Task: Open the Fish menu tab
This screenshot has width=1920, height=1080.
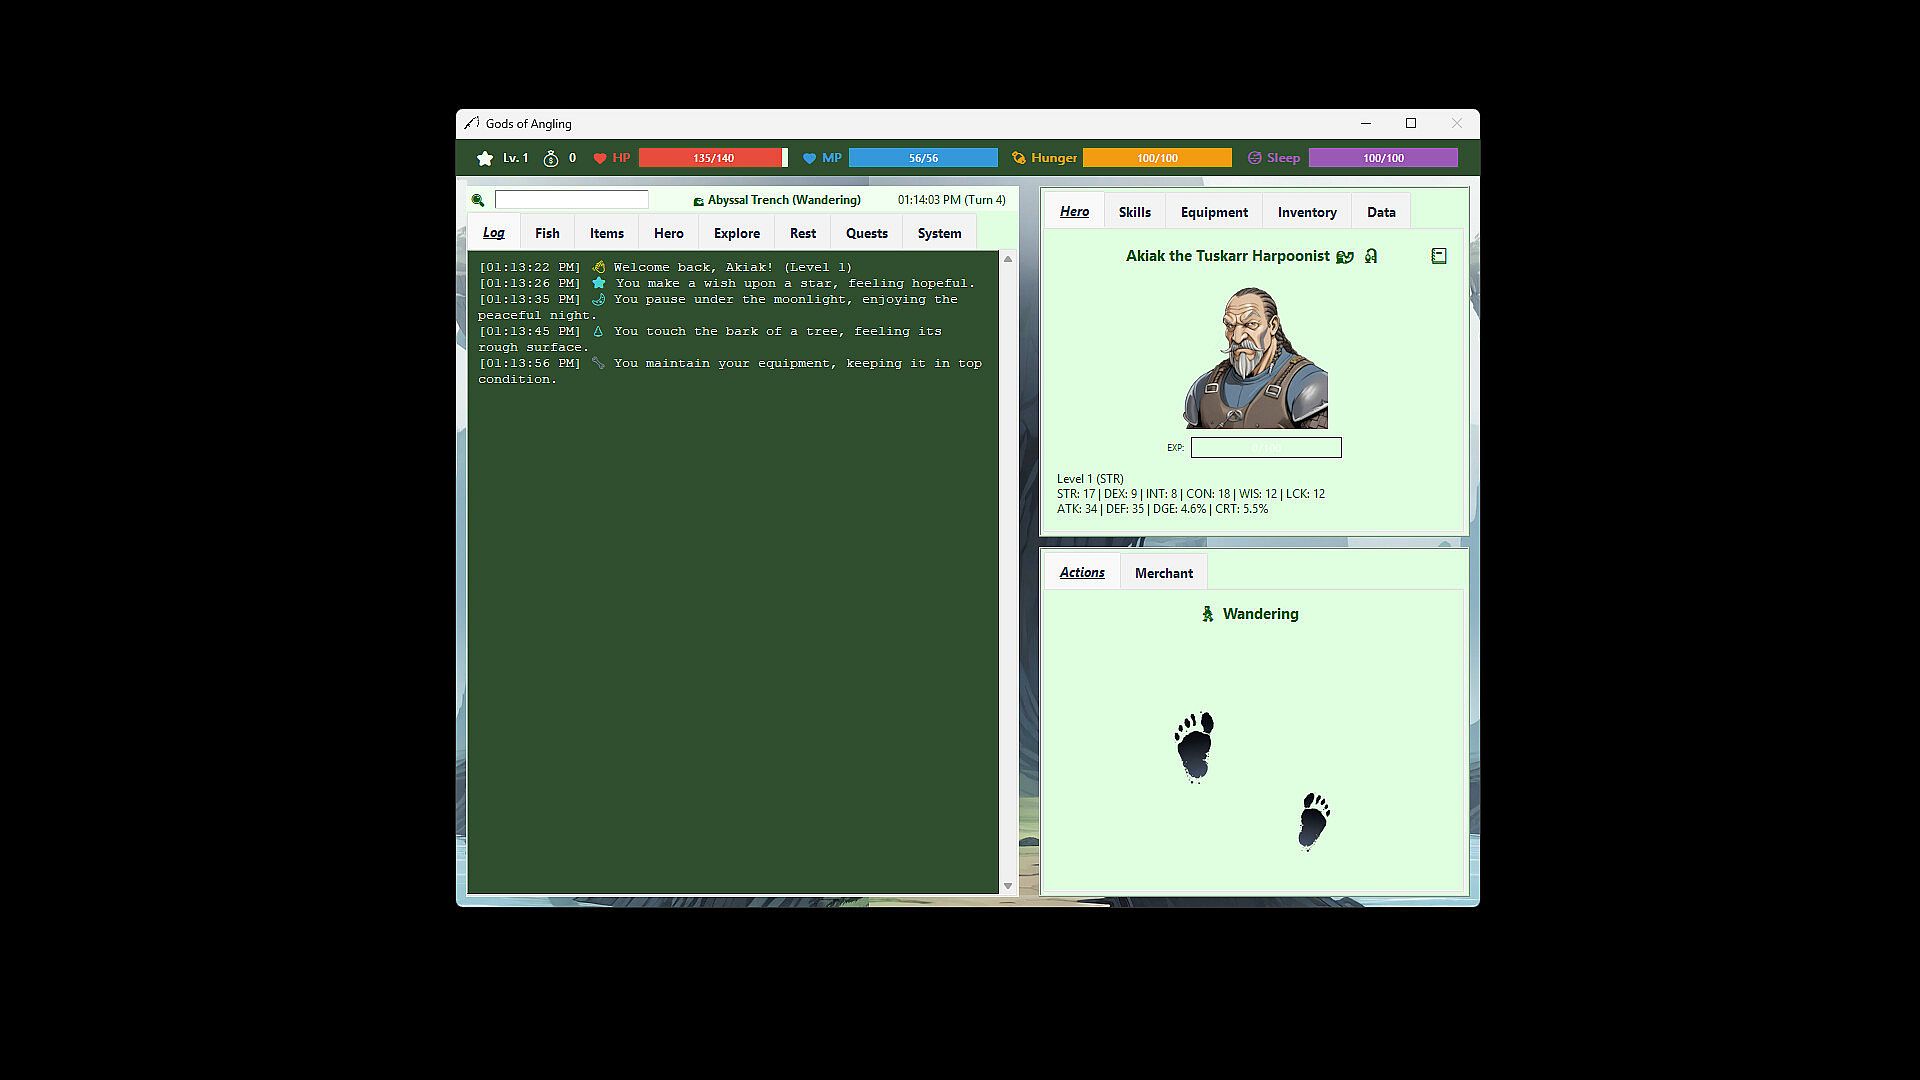Action: click(547, 233)
